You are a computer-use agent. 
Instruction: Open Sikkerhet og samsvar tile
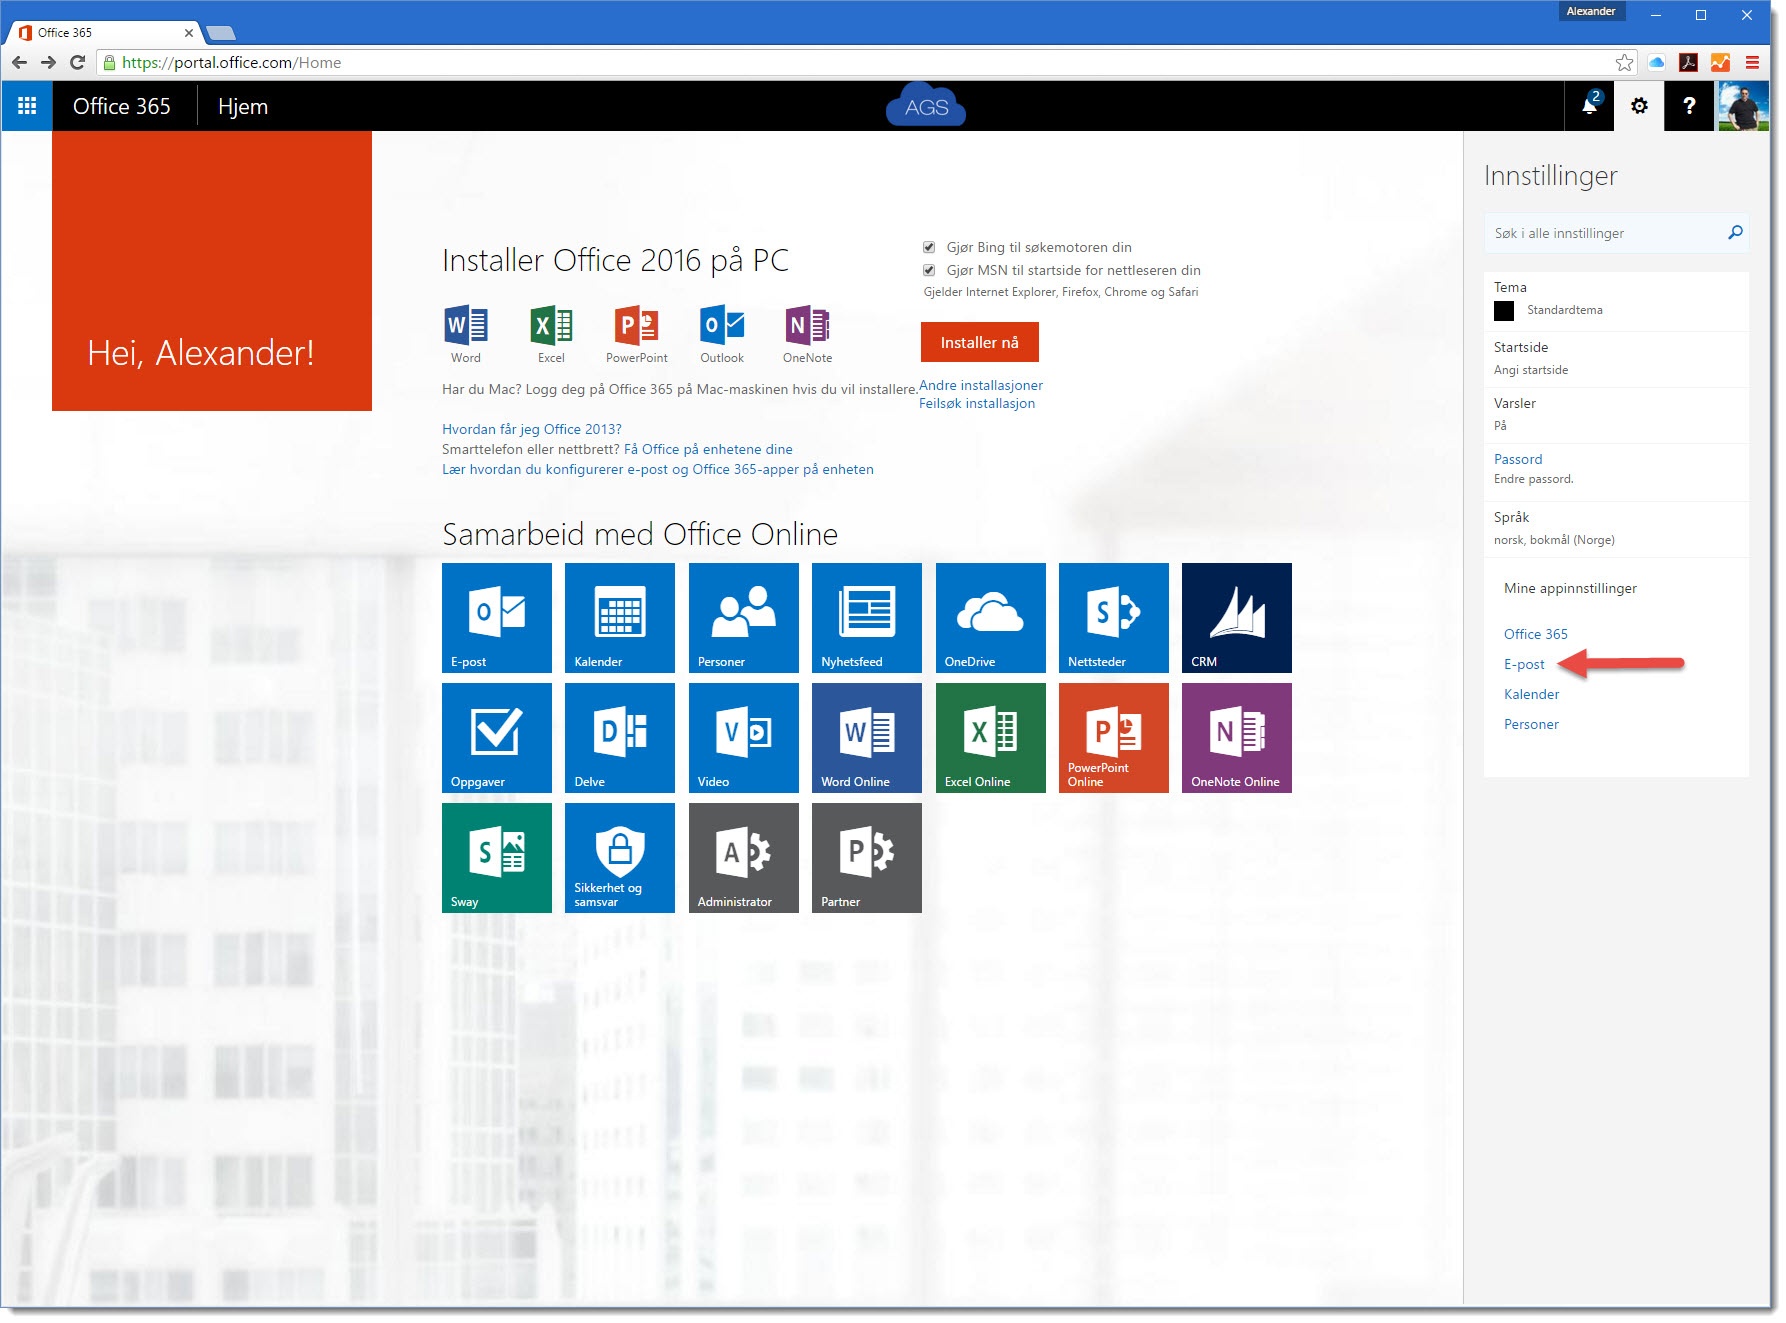coord(620,858)
